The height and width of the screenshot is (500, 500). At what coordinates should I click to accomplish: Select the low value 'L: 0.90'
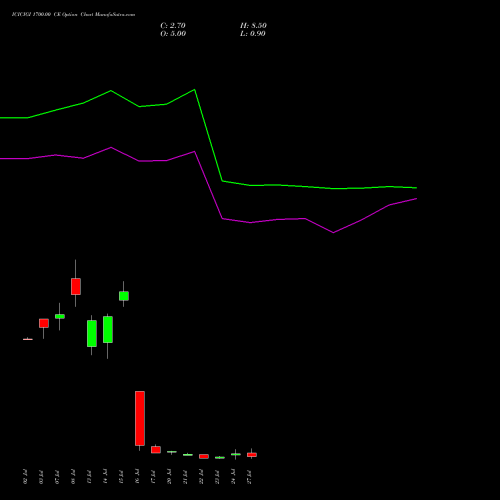click(x=253, y=34)
